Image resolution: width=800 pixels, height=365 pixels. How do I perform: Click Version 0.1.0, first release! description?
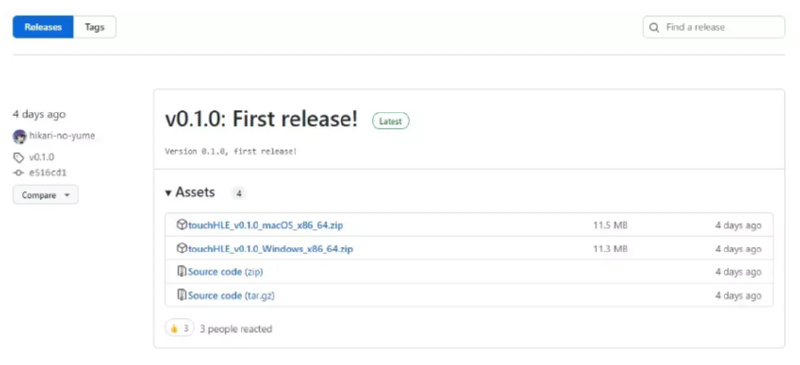(231, 152)
